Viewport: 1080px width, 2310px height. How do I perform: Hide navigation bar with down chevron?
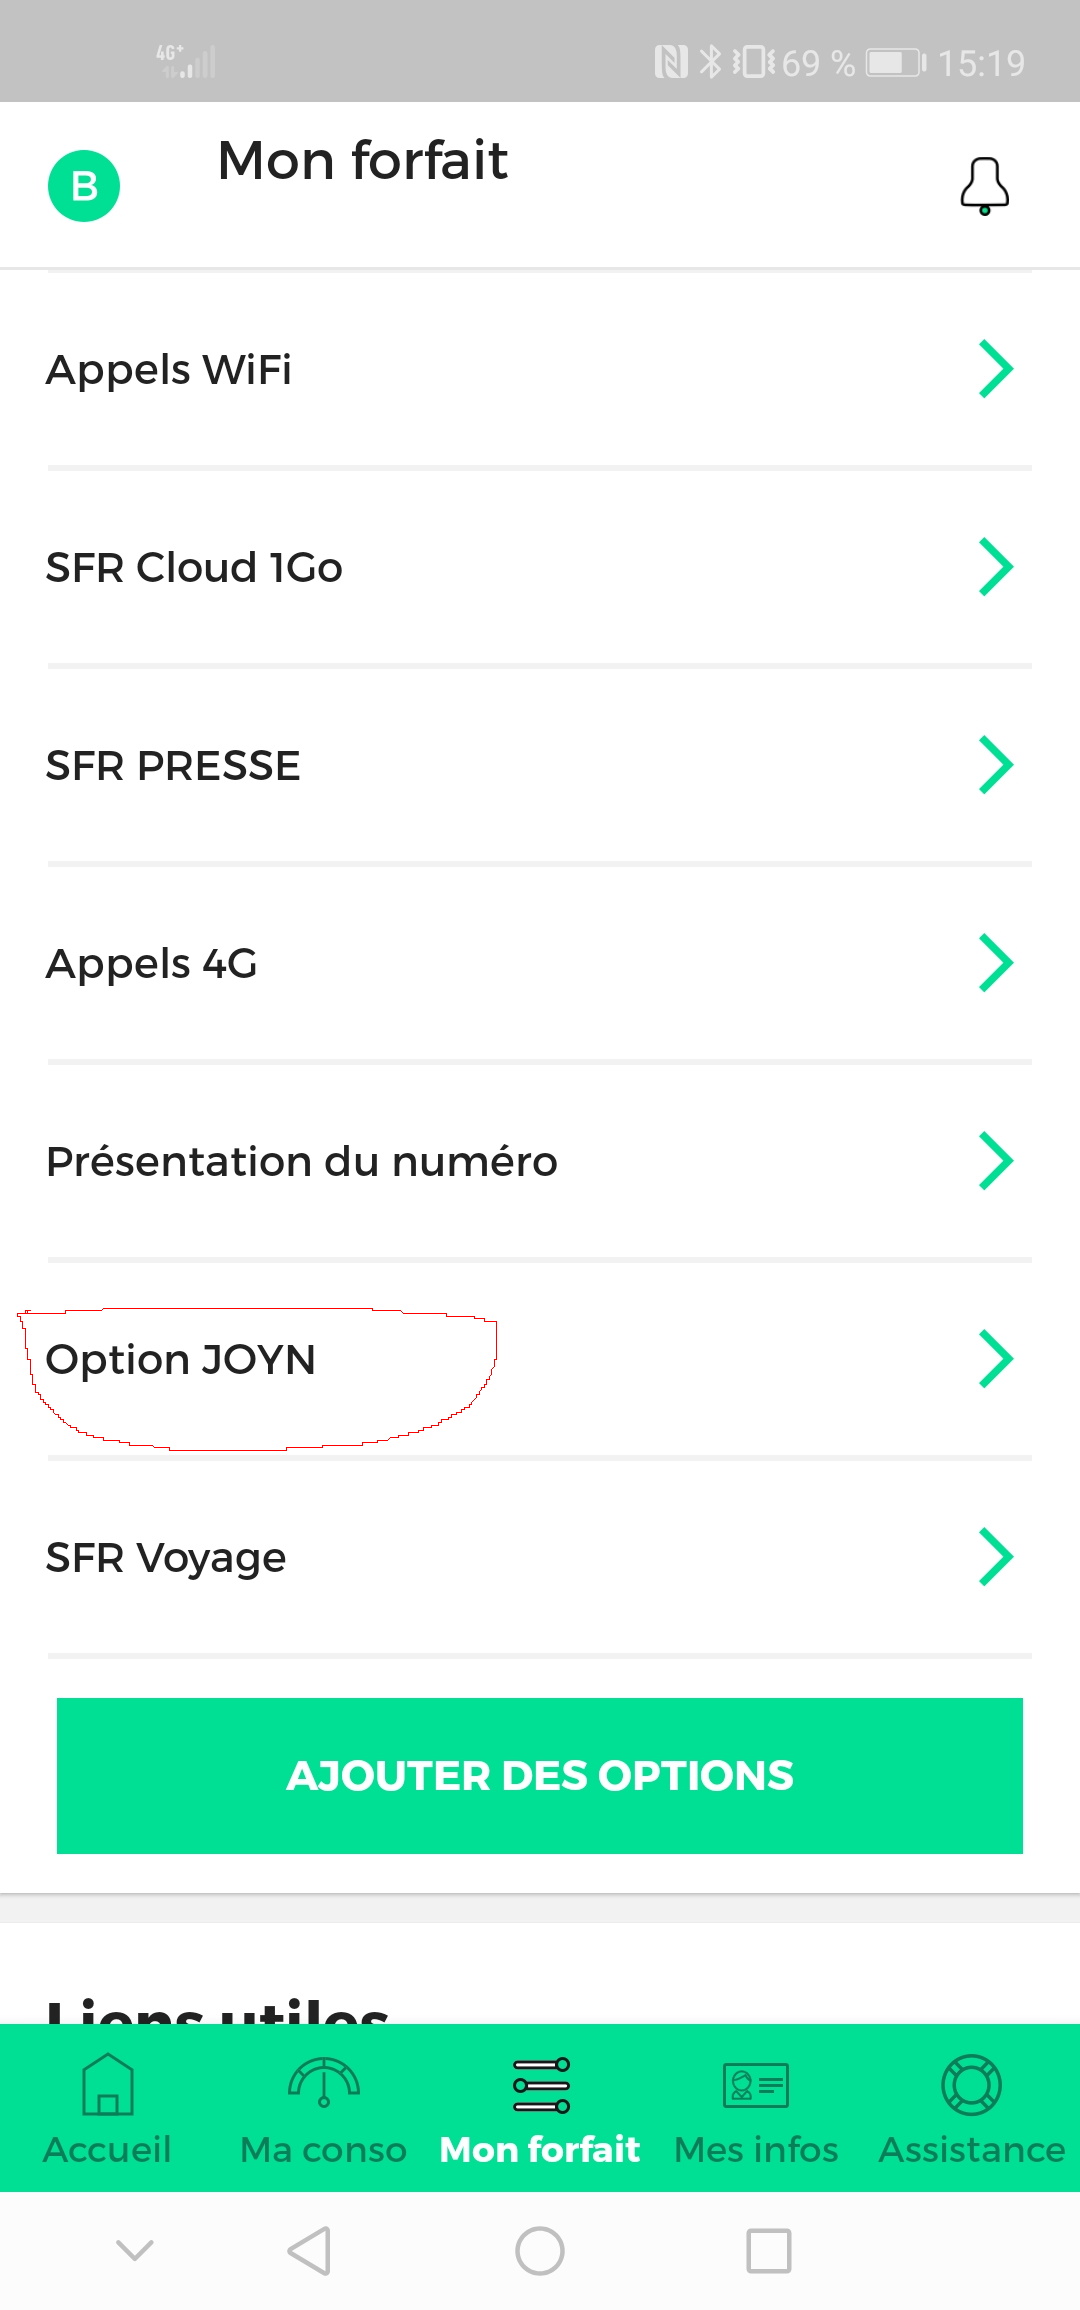[135, 2250]
